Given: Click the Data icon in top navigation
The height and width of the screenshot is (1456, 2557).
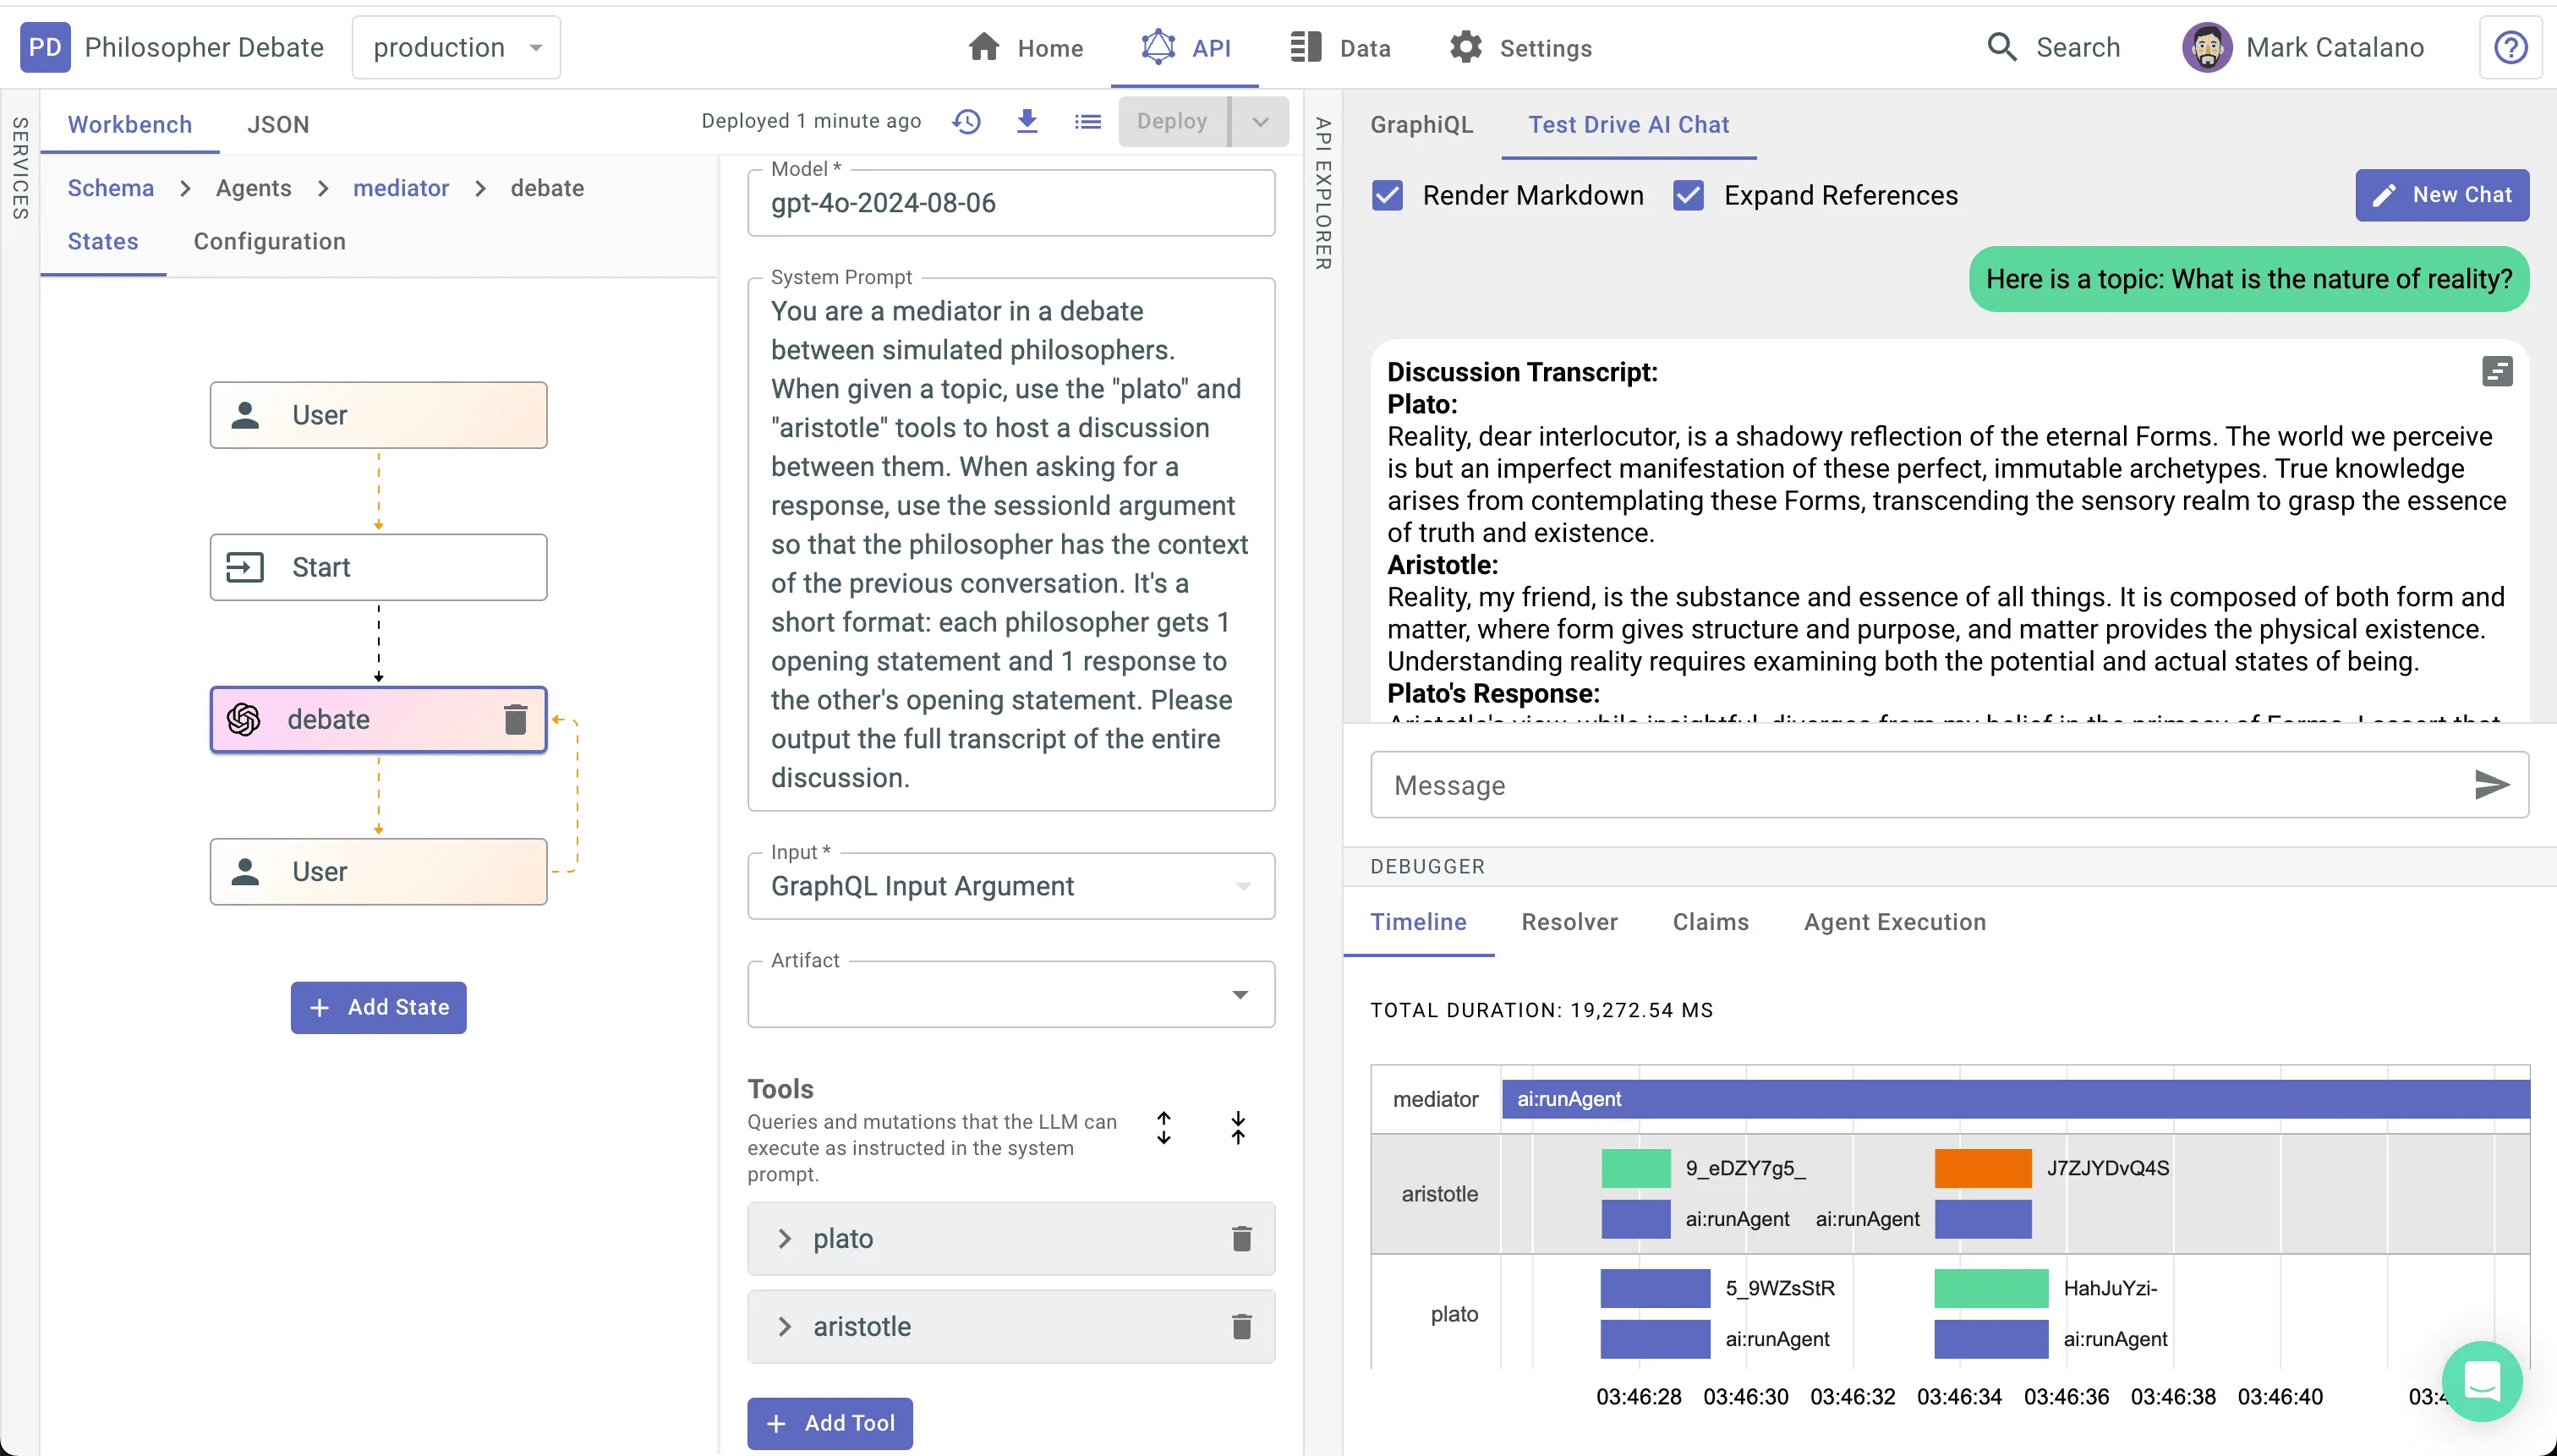Looking at the screenshot, I should click(1305, 47).
